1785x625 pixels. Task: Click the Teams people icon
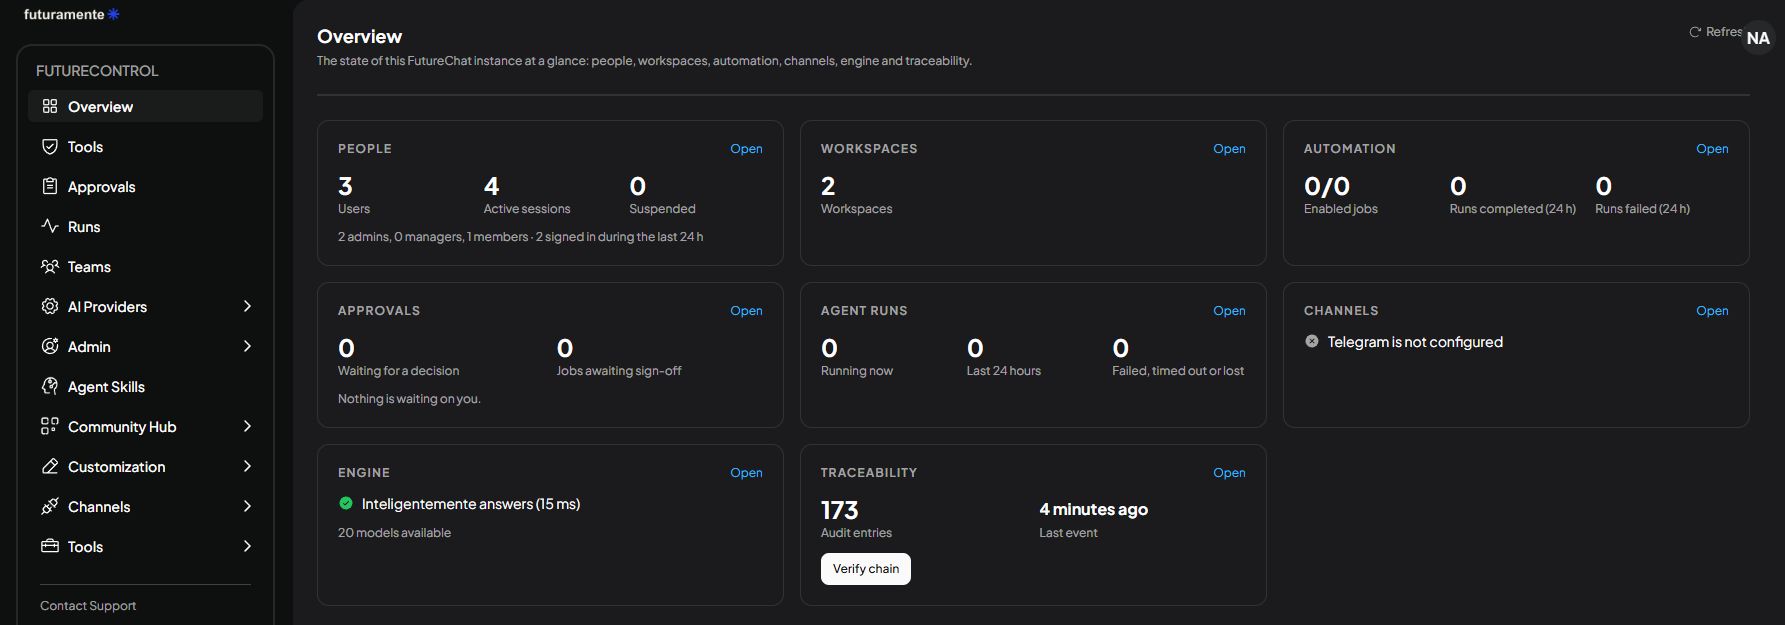click(x=50, y=266)
